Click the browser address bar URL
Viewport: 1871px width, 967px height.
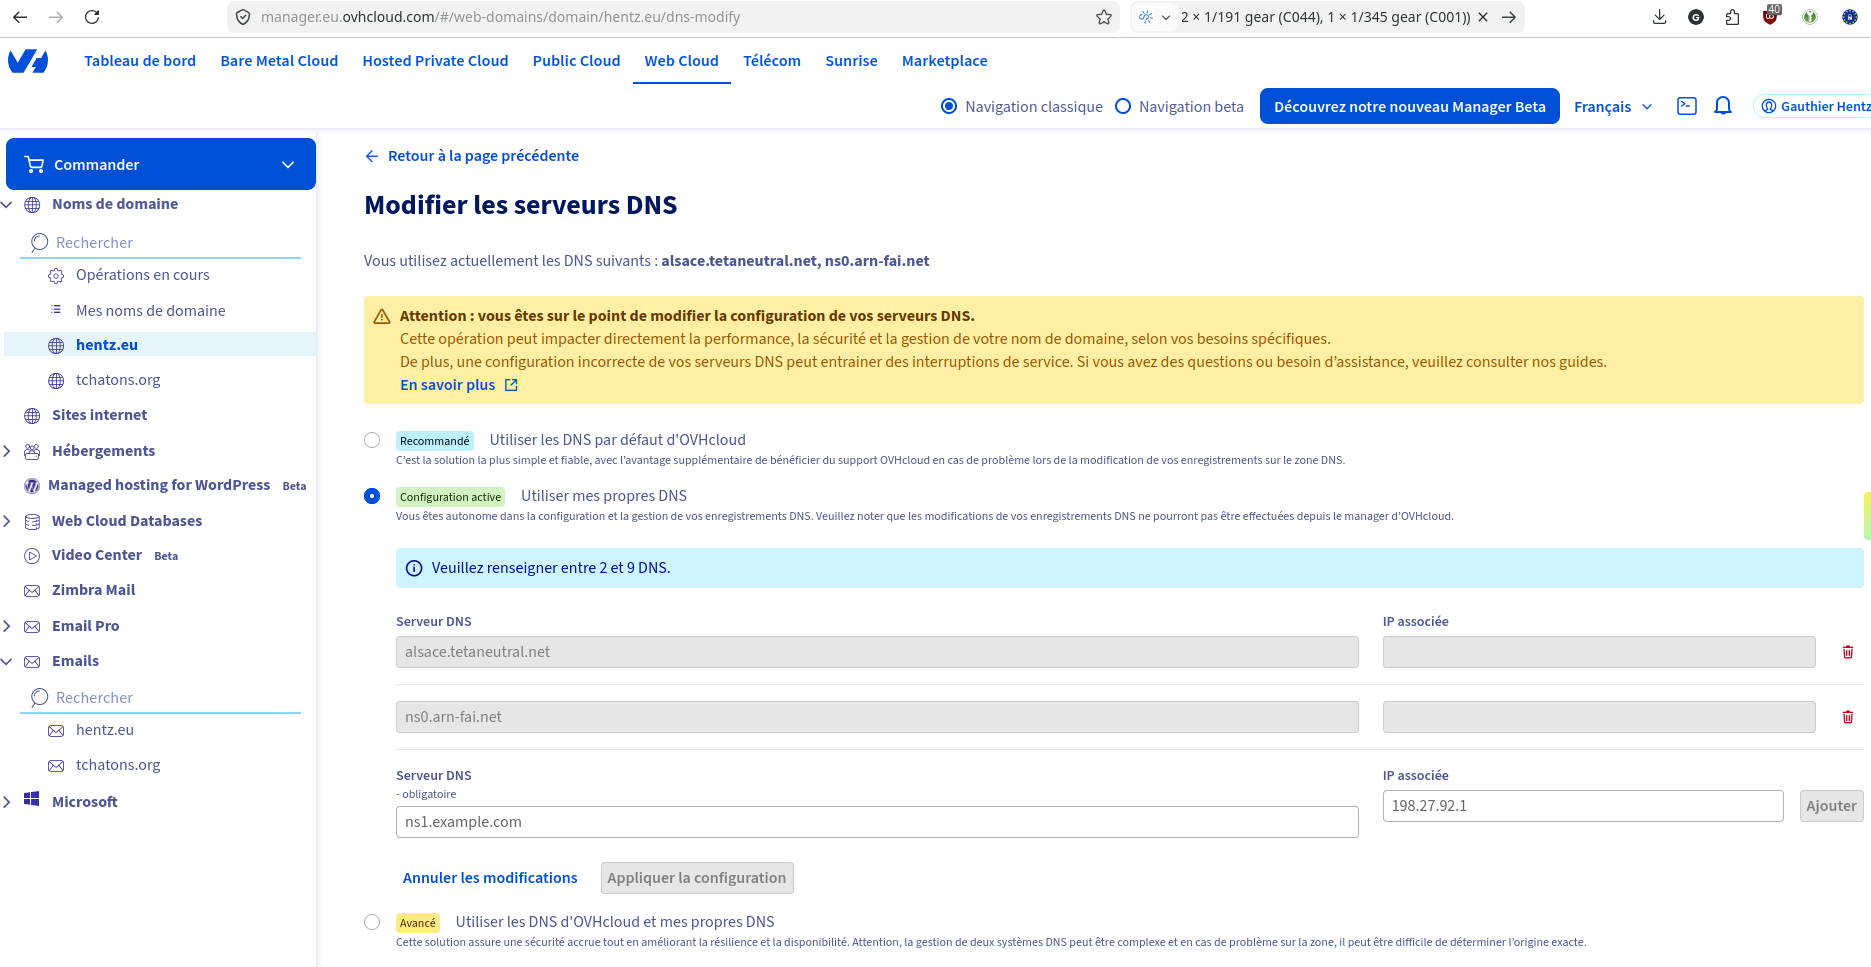[500, 17]
